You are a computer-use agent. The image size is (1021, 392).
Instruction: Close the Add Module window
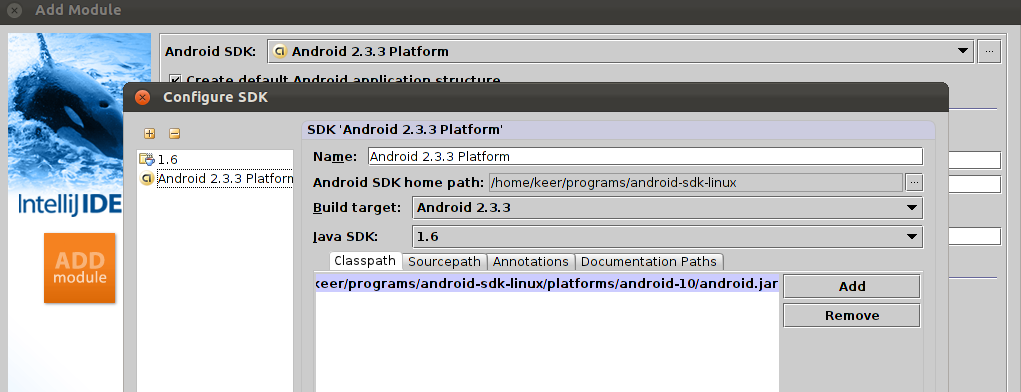14,11
